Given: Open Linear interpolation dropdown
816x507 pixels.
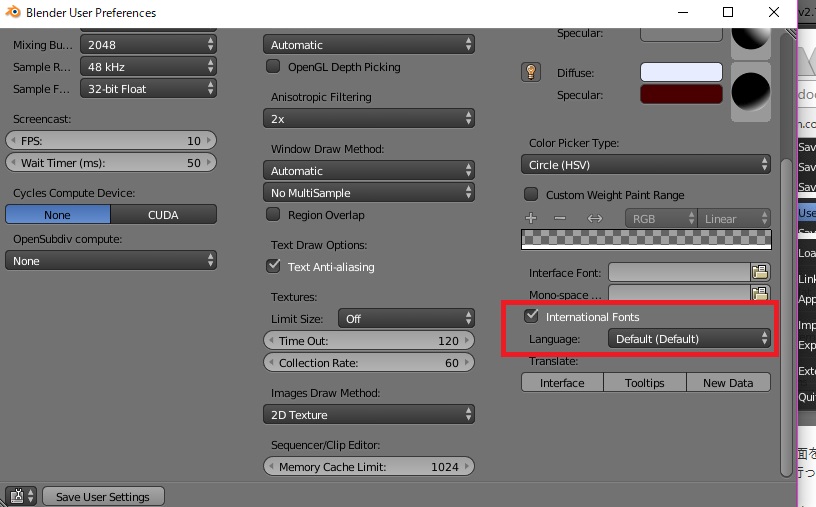Looking at the screenshot, I should pyautogui.click(x=734, y=219).
